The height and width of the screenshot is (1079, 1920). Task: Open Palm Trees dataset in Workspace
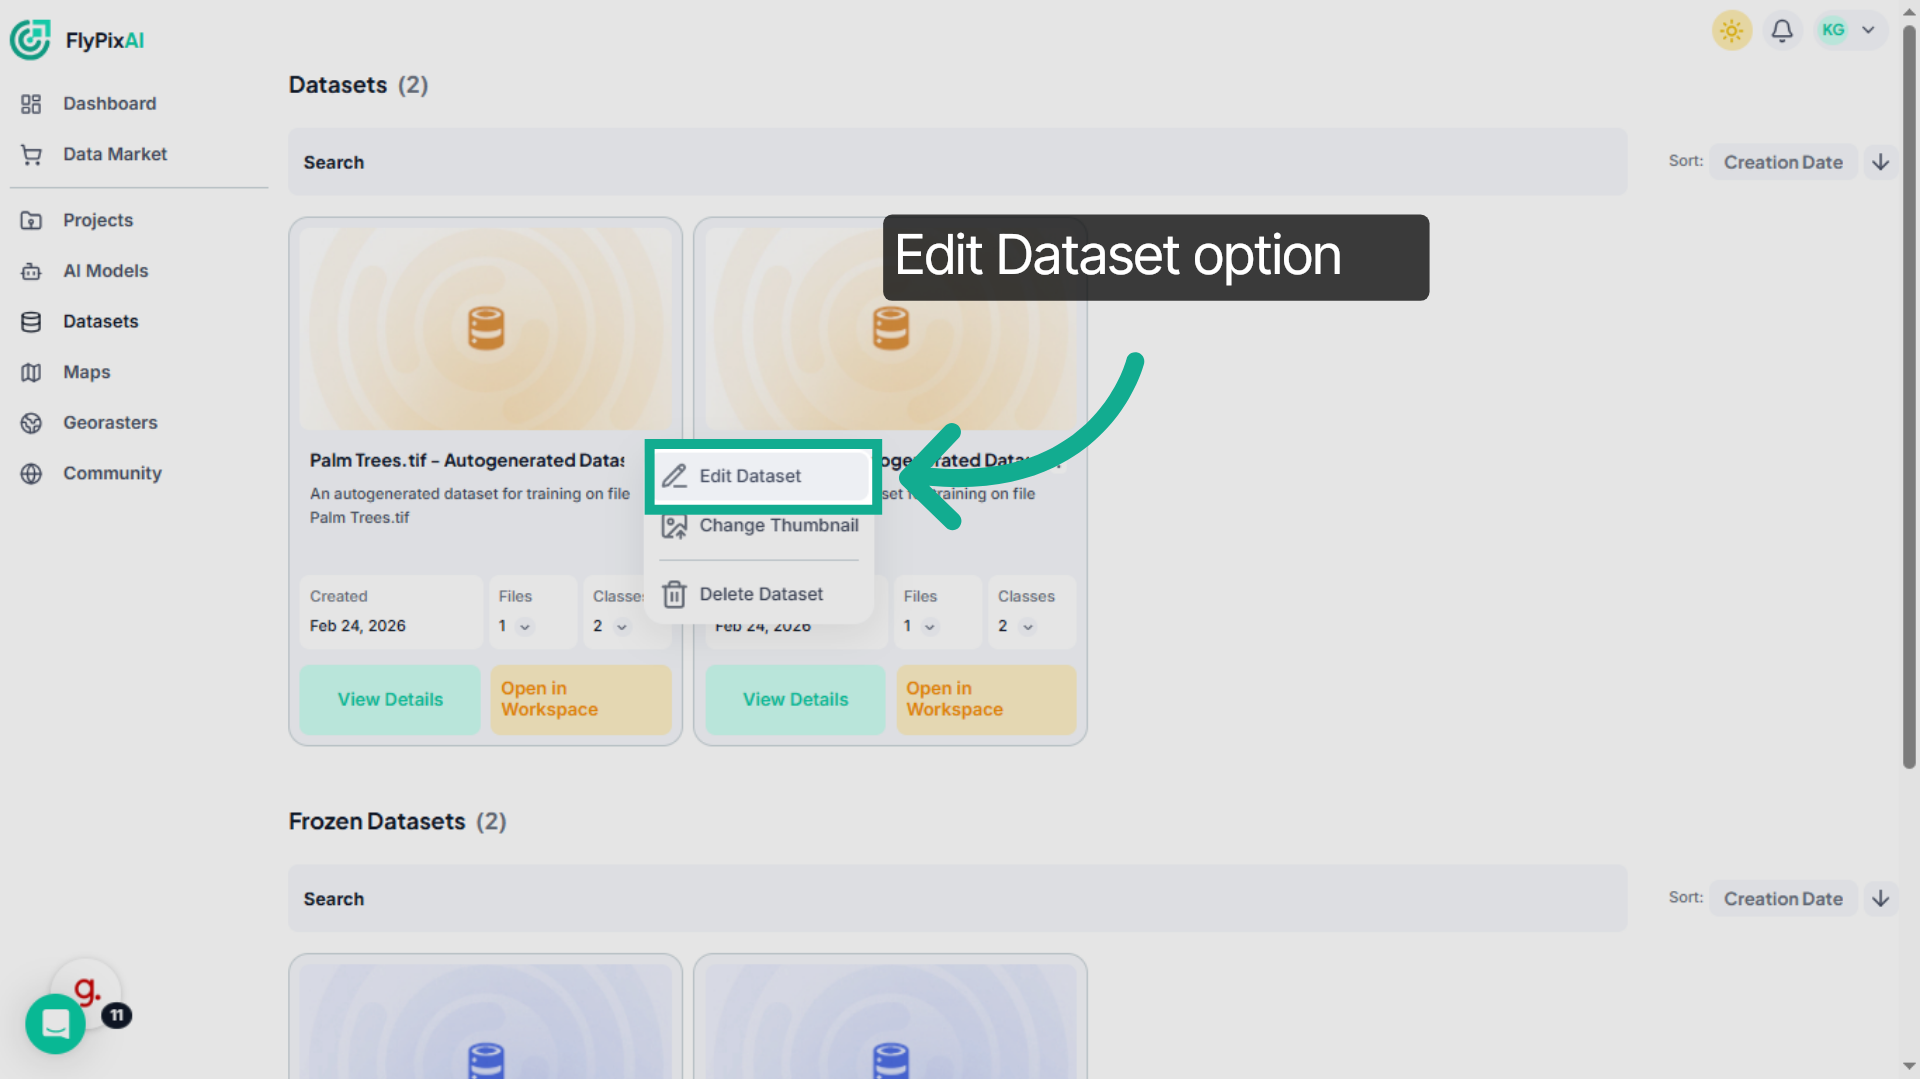[x=580, y=700]
